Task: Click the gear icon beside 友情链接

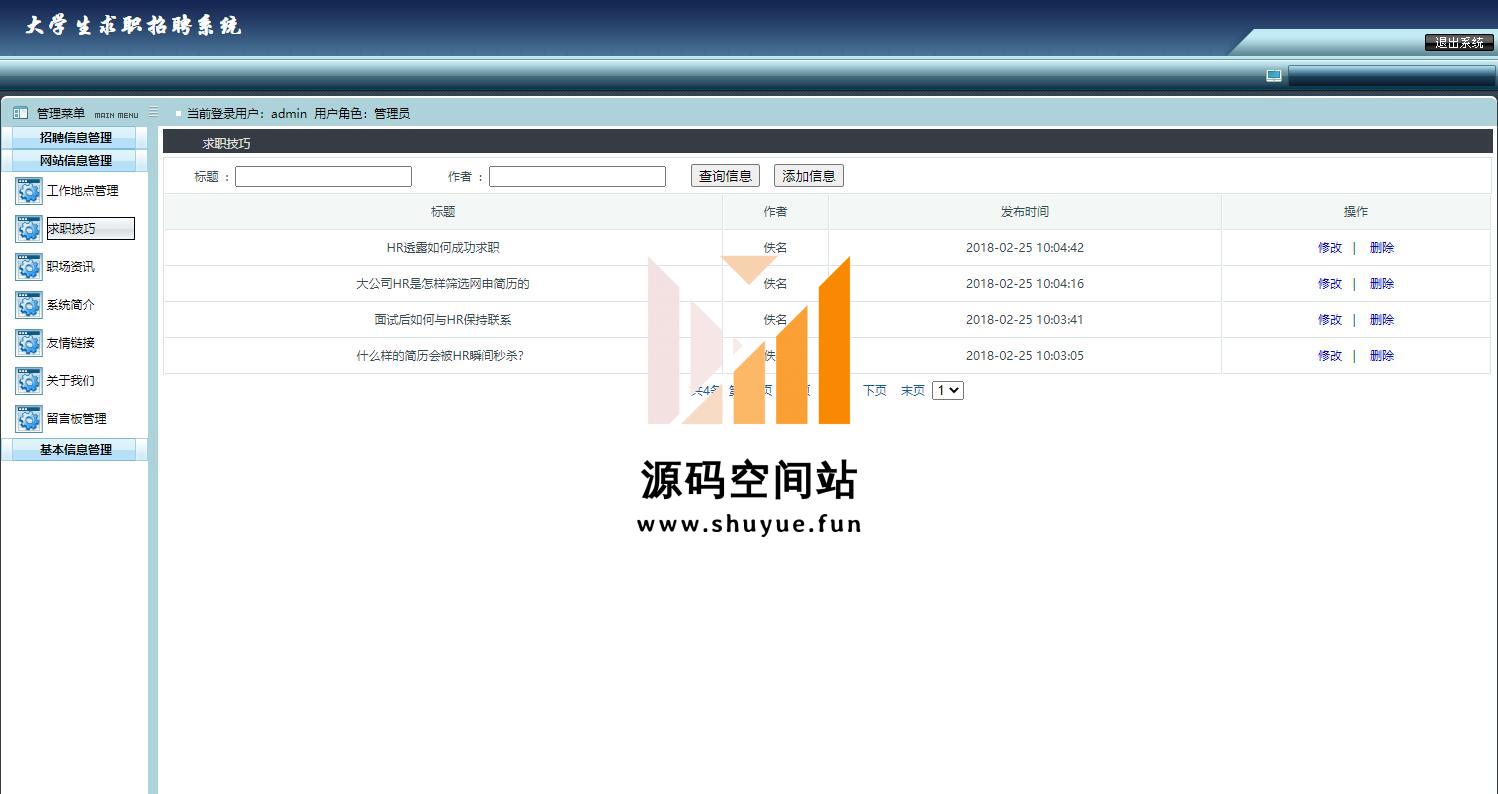Action: pyautogui.click(x=29, y=343)
